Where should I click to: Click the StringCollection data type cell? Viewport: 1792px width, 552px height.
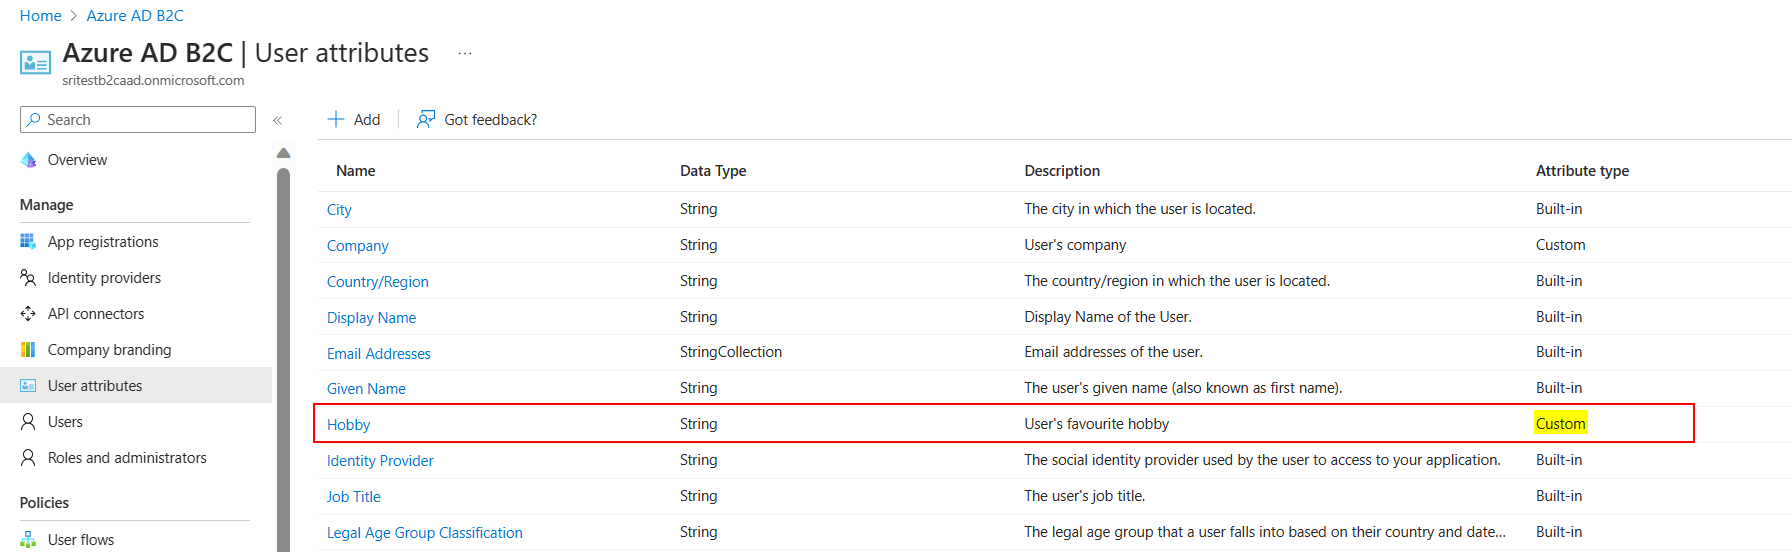point(731,352)
